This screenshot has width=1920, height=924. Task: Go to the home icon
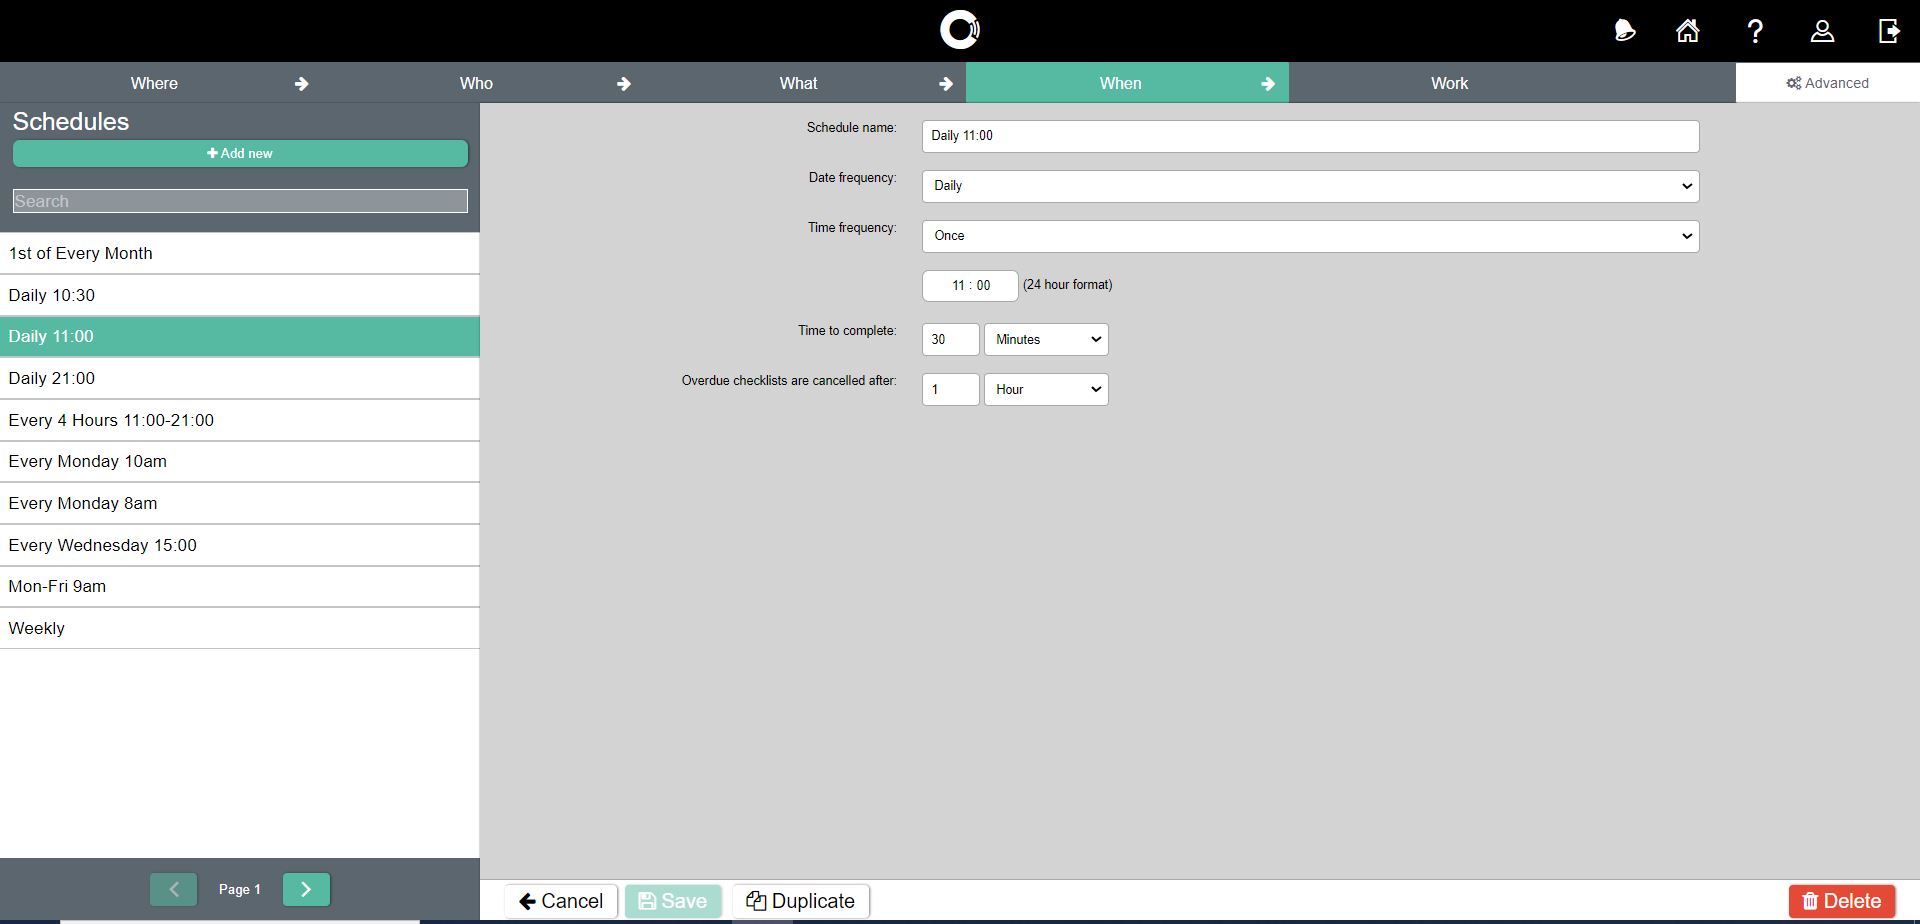point(1688,31)
